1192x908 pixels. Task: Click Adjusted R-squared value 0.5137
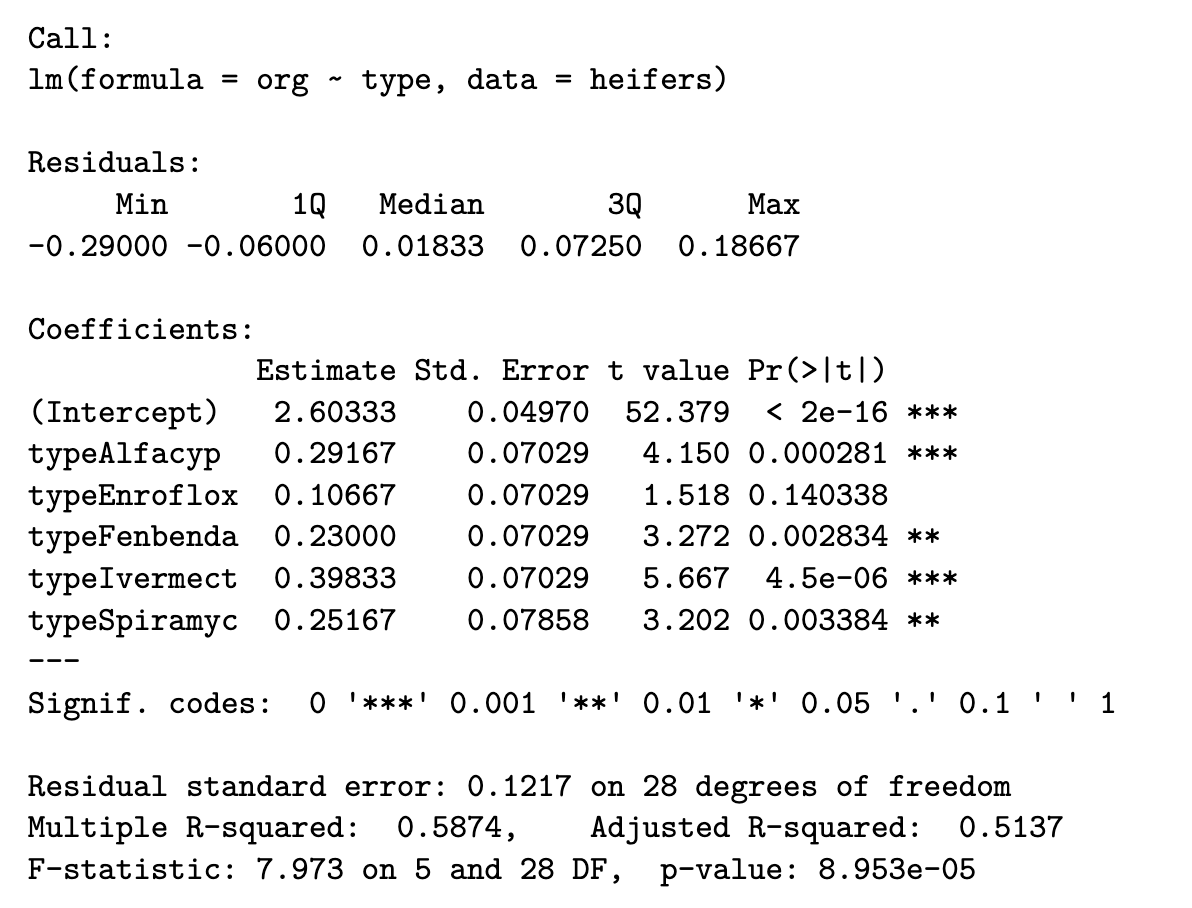(x=1010, y=829)
